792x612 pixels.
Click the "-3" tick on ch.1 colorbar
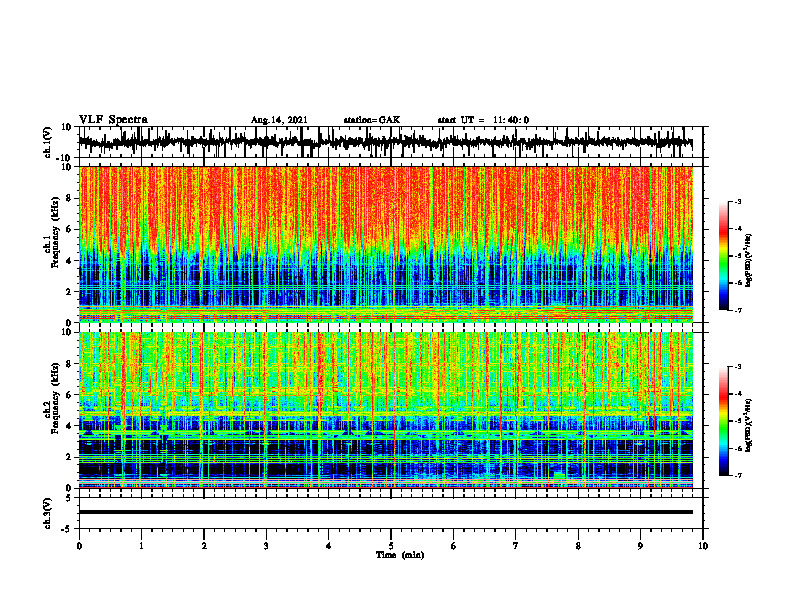coord(738,202)
